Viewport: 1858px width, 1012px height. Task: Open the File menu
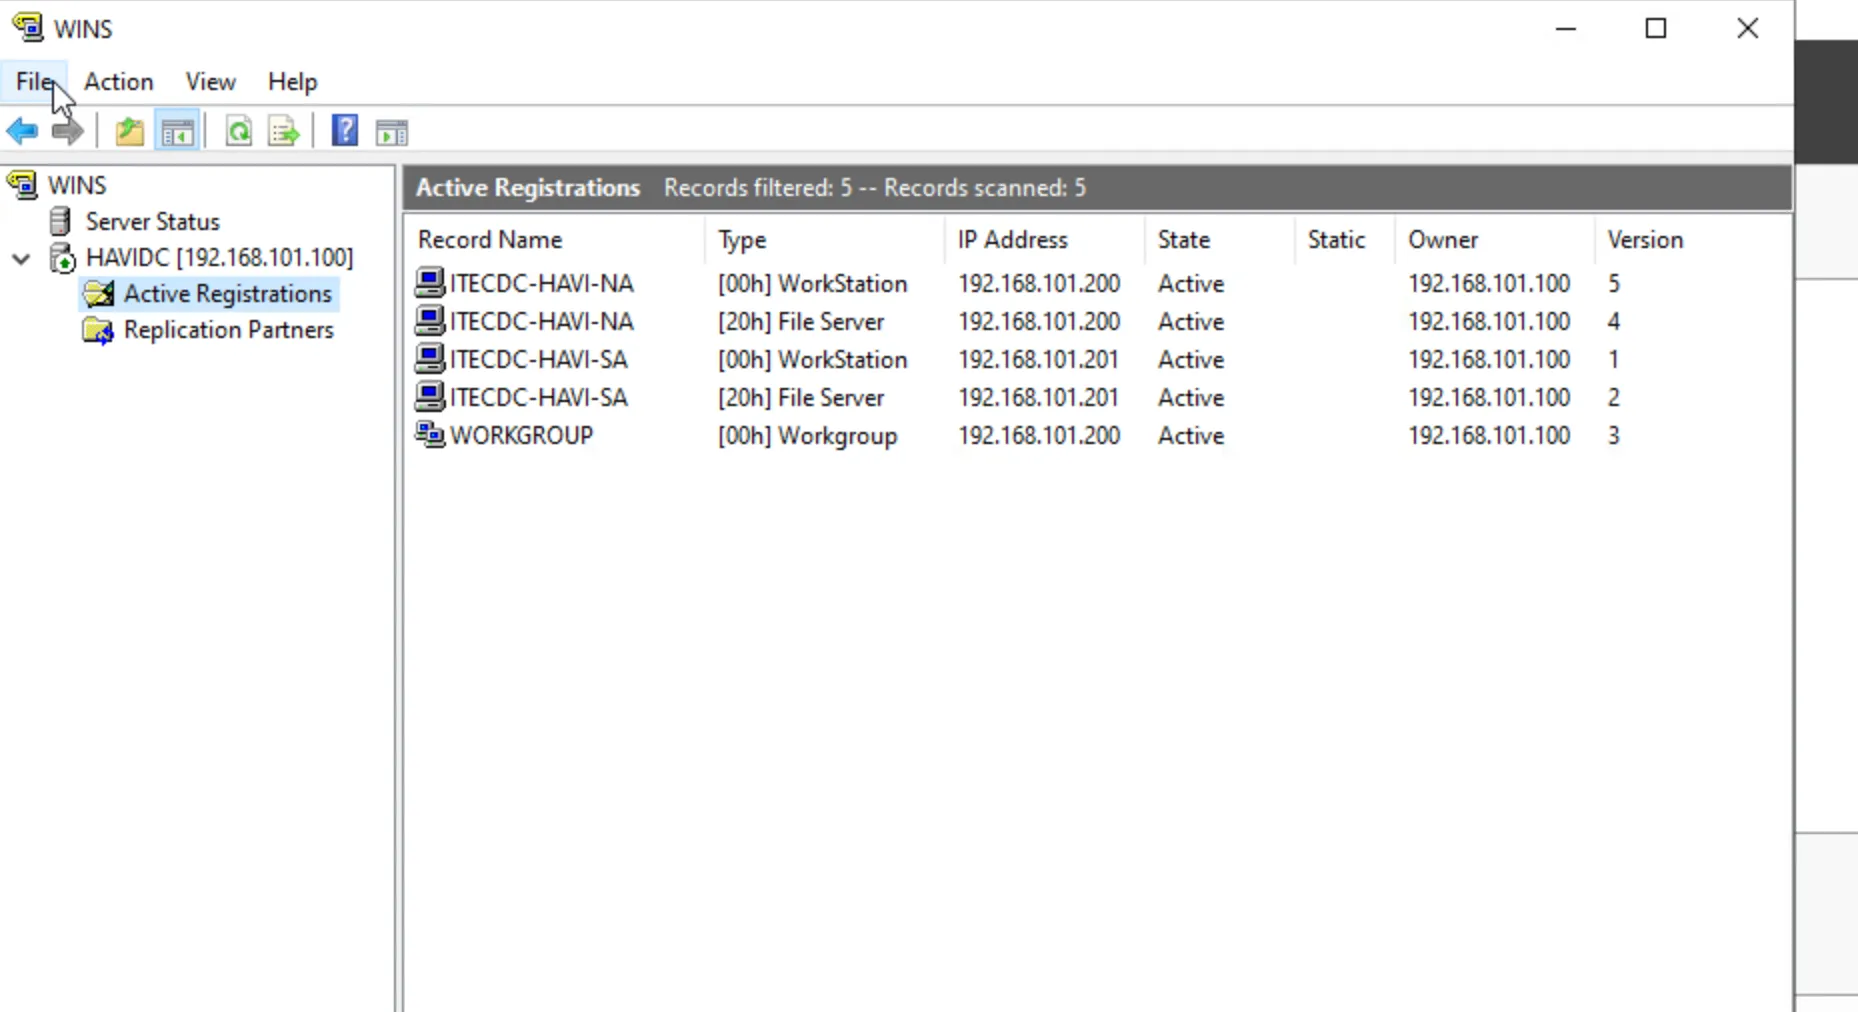(x=34, y=82)
